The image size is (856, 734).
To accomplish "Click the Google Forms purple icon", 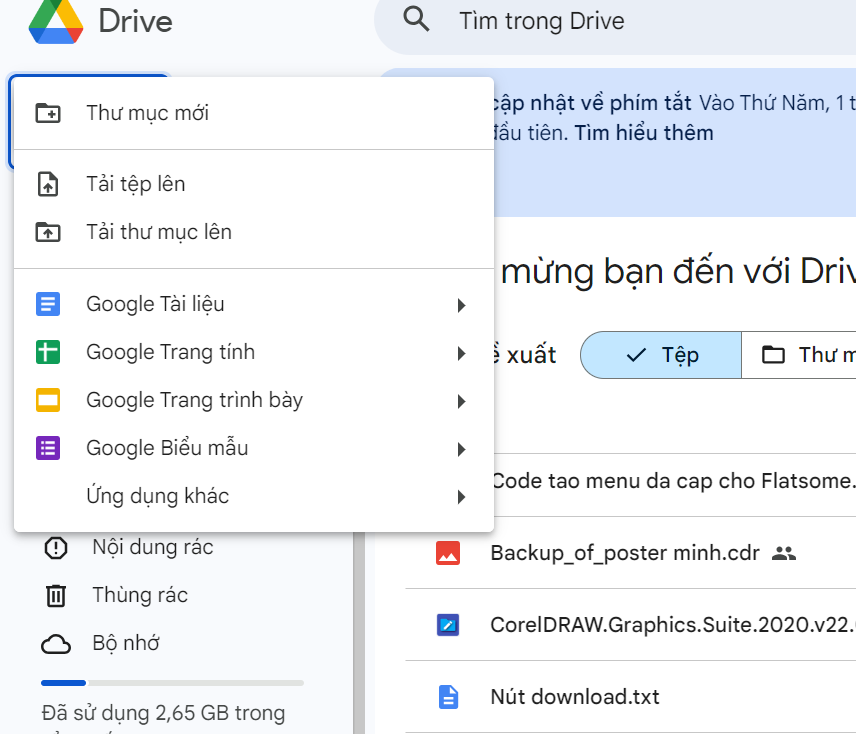I will pyautogui.click(x=48, y=448).
